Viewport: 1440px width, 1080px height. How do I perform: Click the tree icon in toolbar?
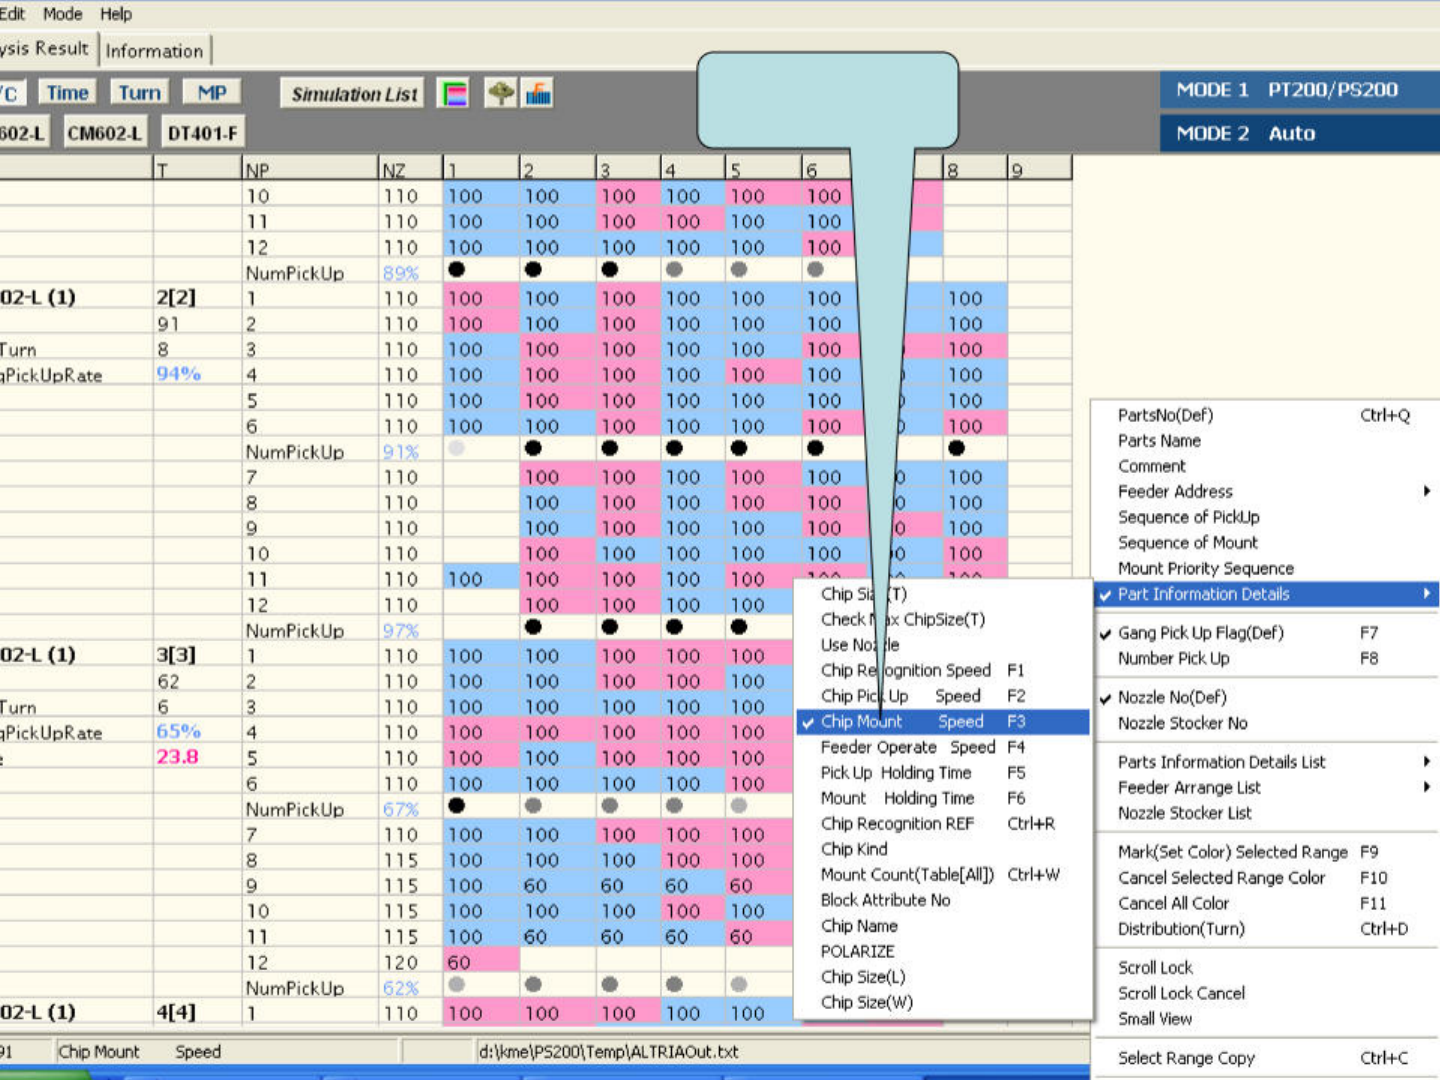tap(500, 94)
